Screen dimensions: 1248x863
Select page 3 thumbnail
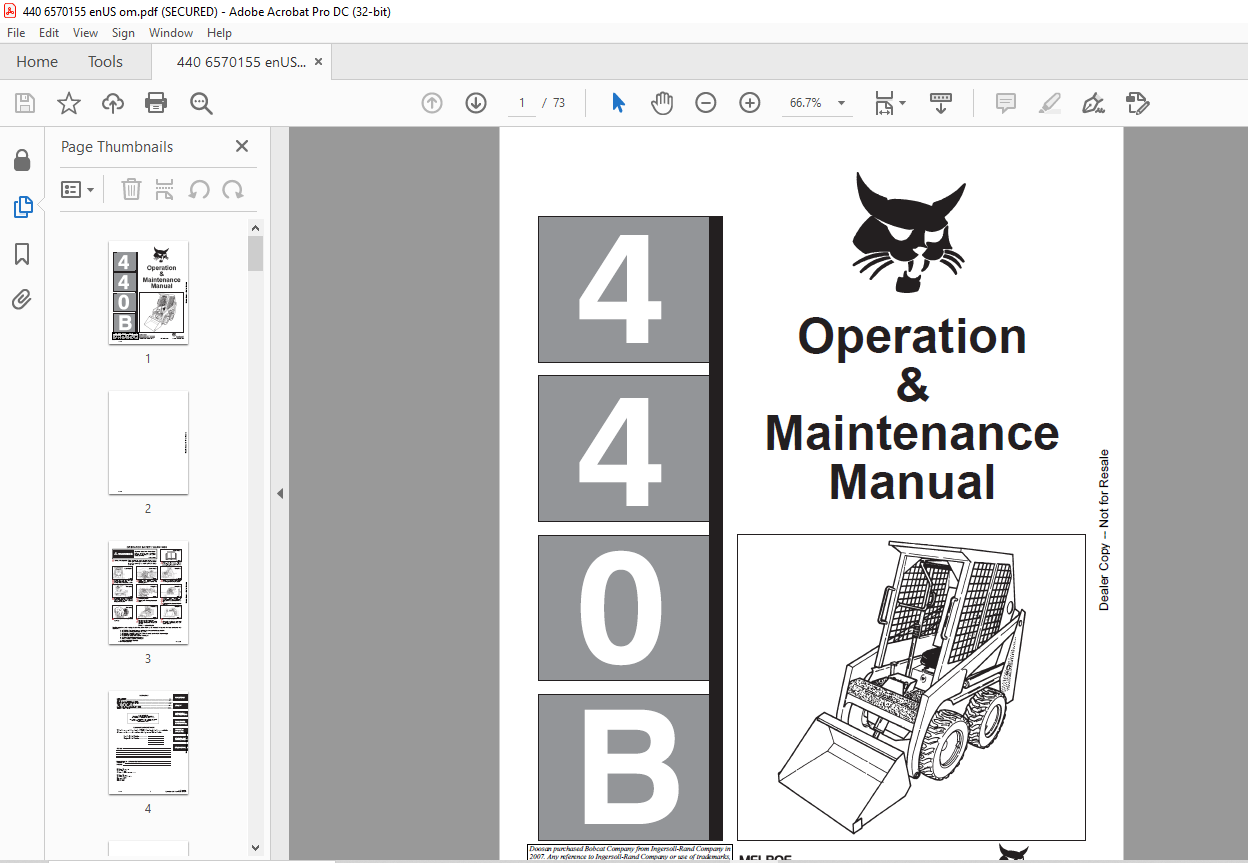tap(148, 592)
